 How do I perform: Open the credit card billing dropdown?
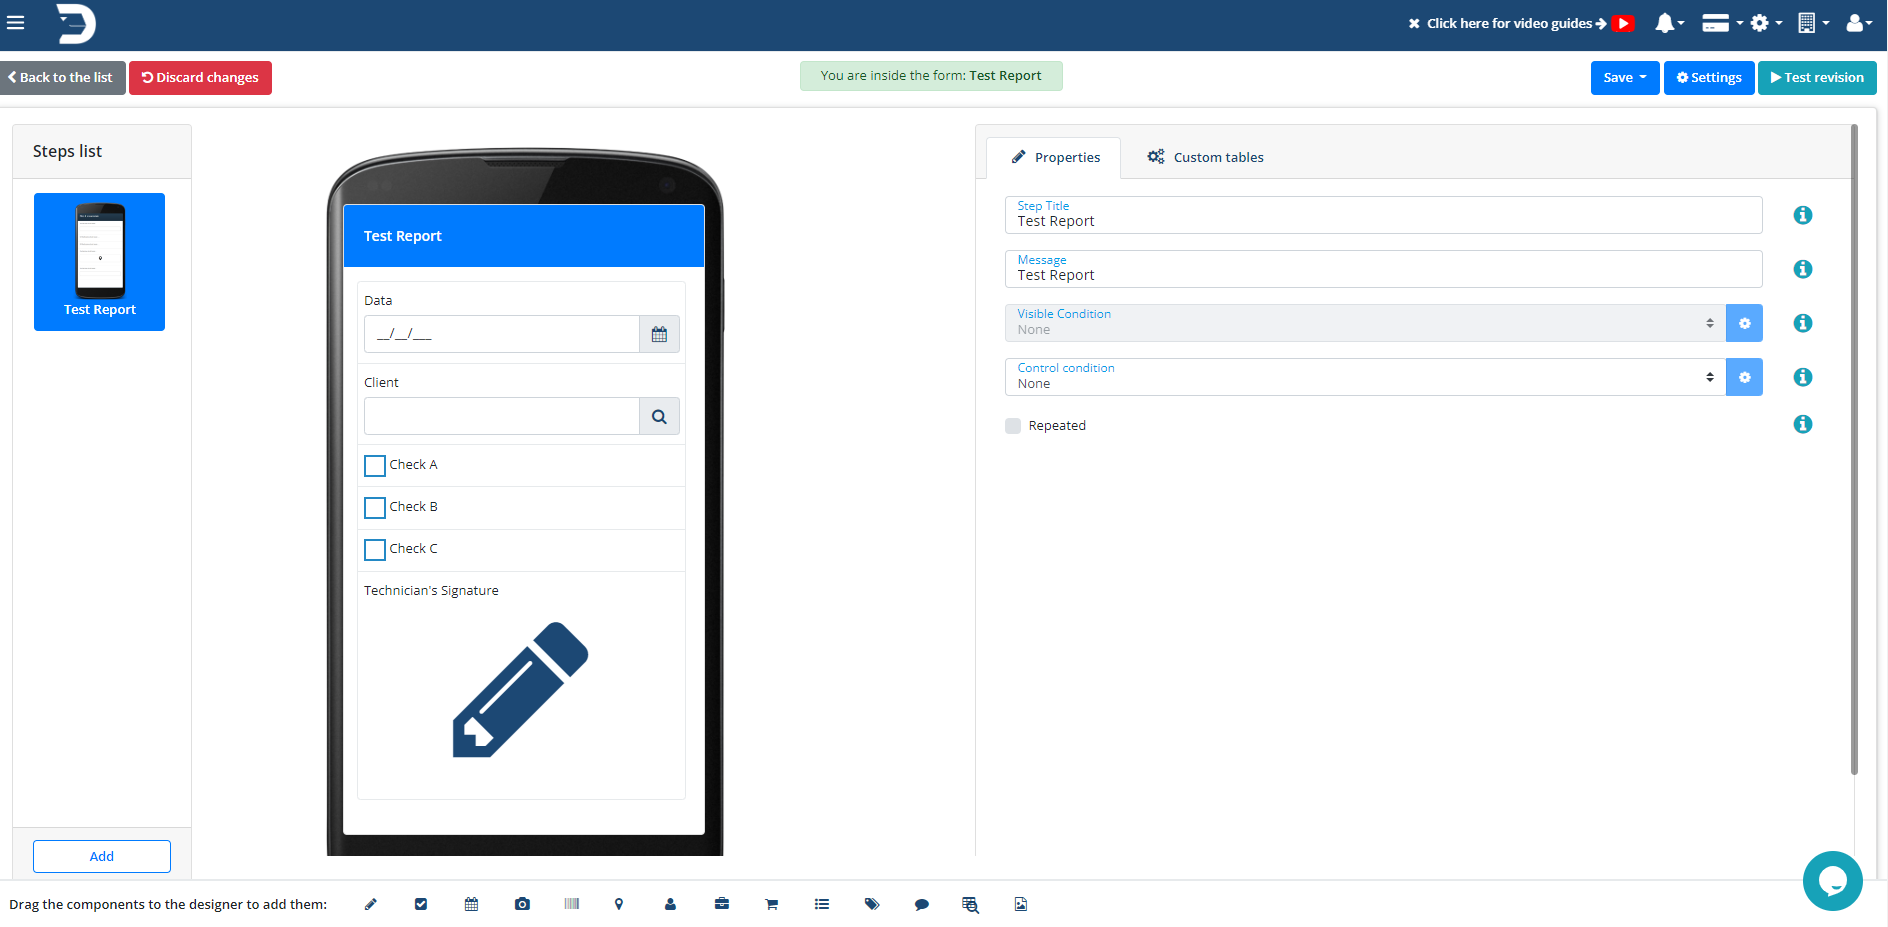tap(1722, 23)
